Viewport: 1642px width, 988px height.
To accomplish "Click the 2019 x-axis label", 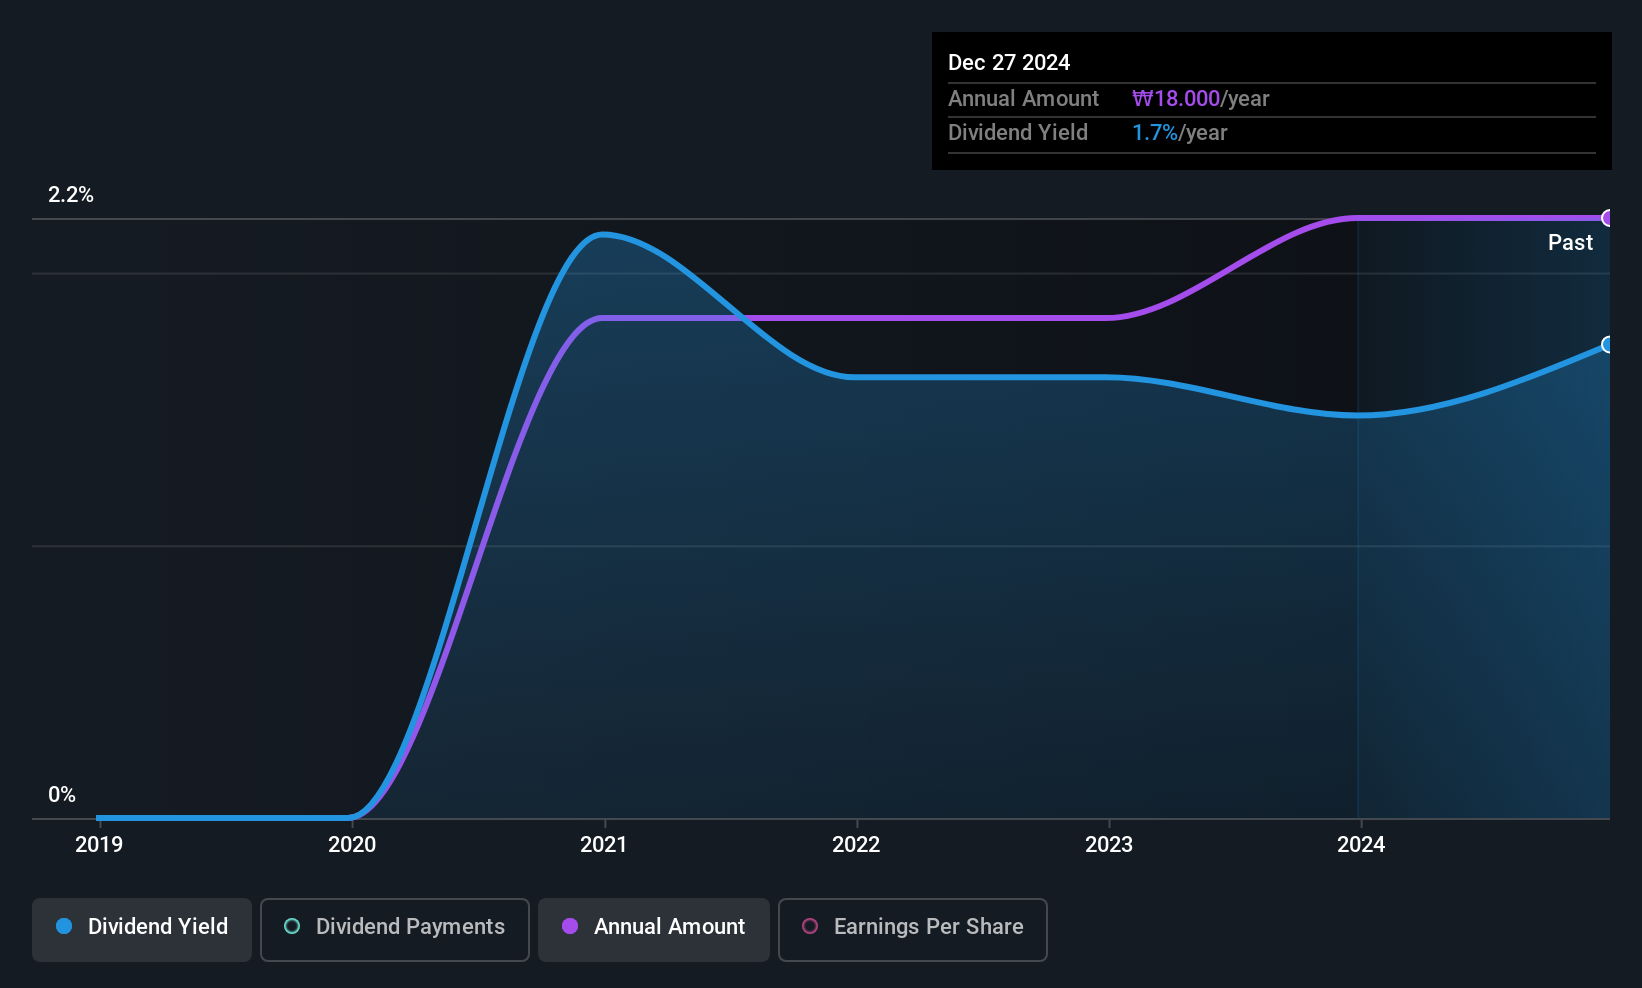I will (99, 845).
